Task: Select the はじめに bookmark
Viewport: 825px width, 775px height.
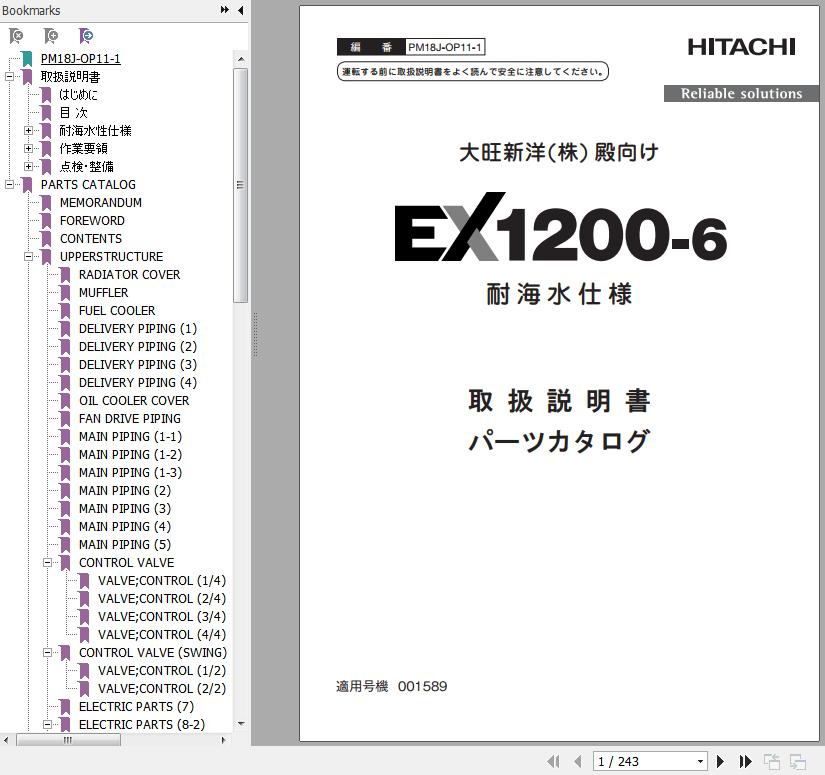Action: pyautogui.click(x=78, y=95)
